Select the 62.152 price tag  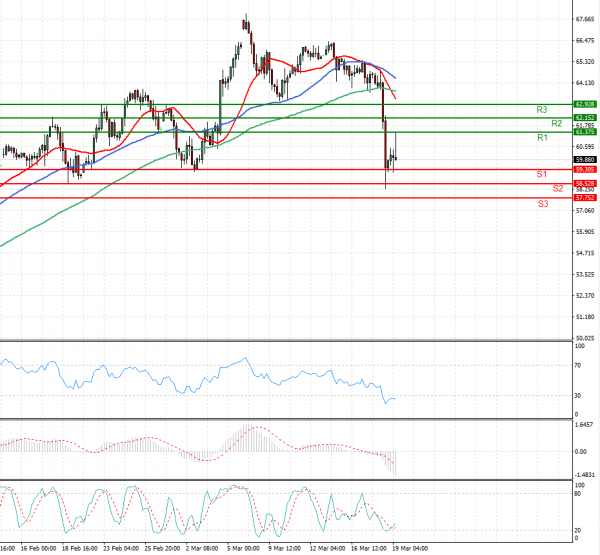click(x=585, y=118)
